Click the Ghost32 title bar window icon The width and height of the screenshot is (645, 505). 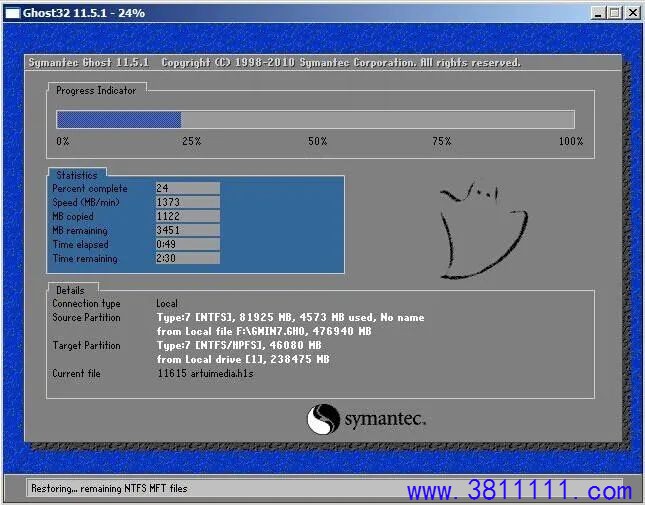coord(12,13)
